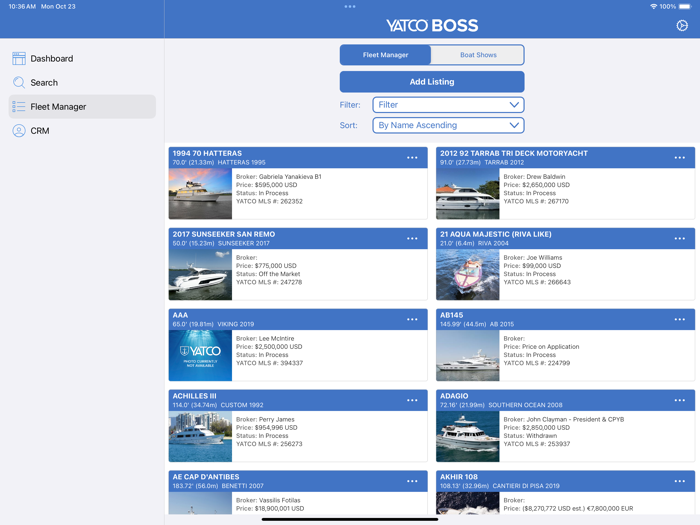The height and width of the screenshot is (525, 700).
Task: Go to Search in sidebar
Action: point(82,83)
